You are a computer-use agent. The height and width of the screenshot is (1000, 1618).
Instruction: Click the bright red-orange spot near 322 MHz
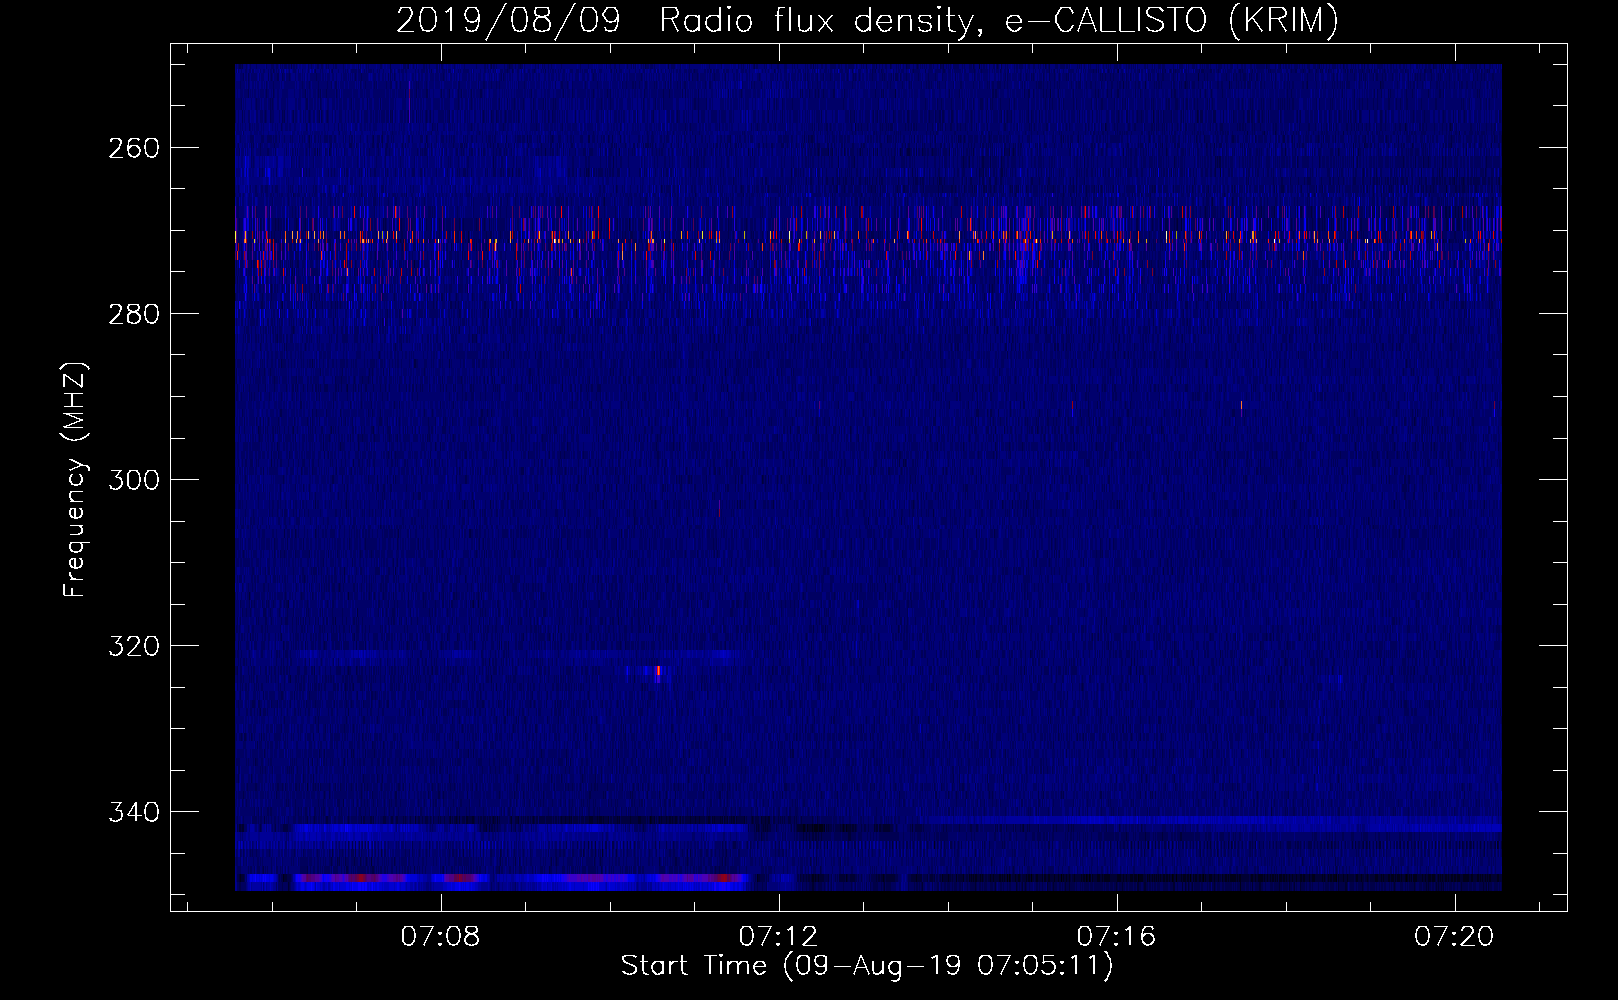[657, 672]
